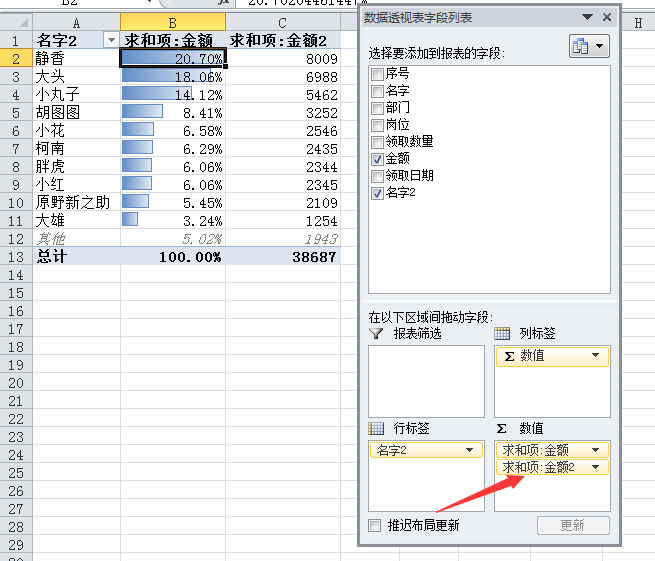Open dropdown of 数值 item in column labels

596,355
